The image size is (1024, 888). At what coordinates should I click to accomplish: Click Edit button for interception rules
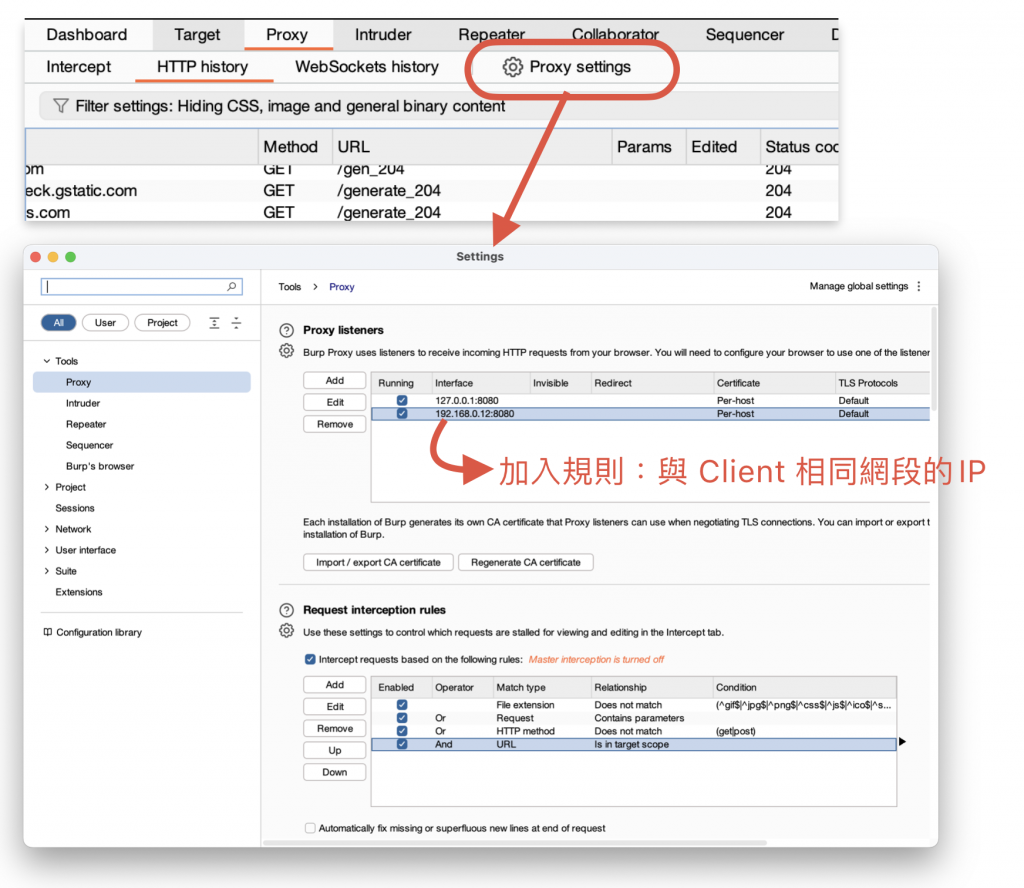click(335, 706)
